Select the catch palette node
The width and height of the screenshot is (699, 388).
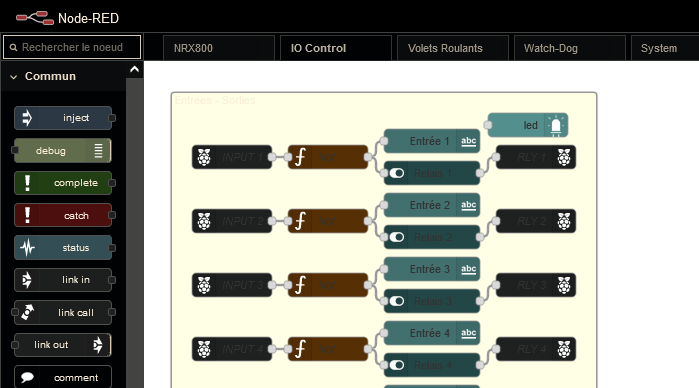point(63,215)
